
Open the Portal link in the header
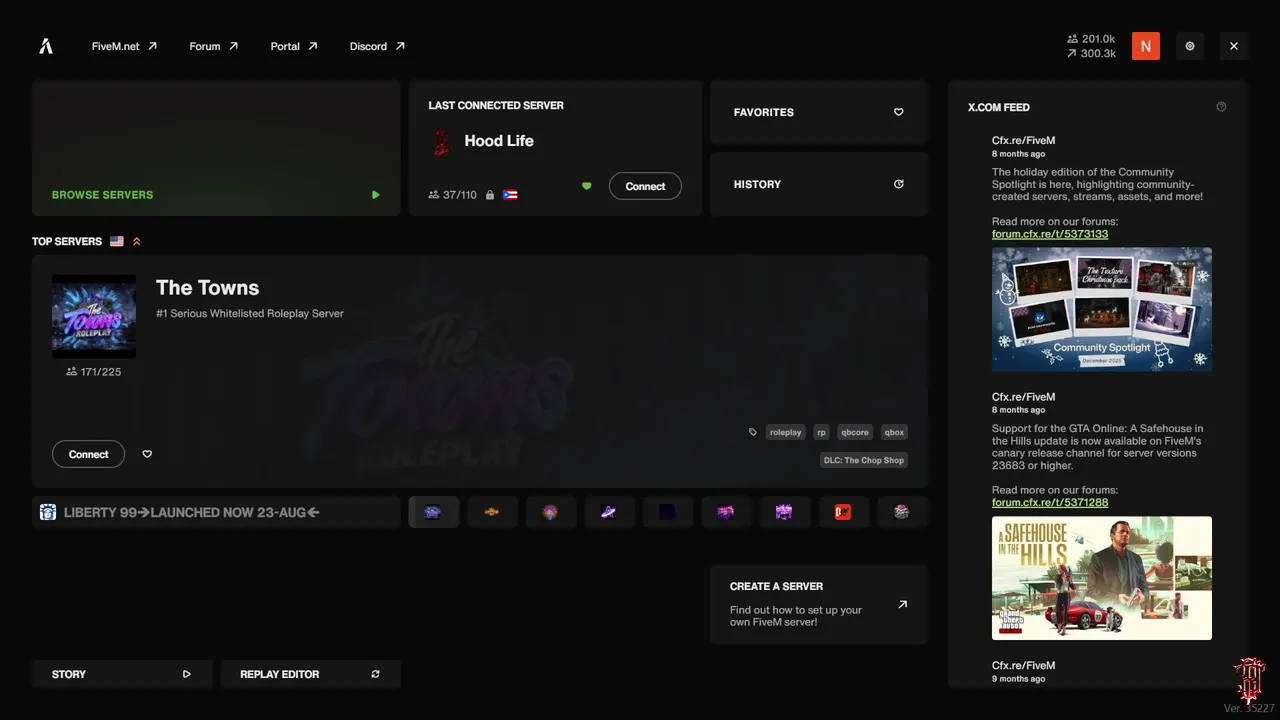[294, 46]
